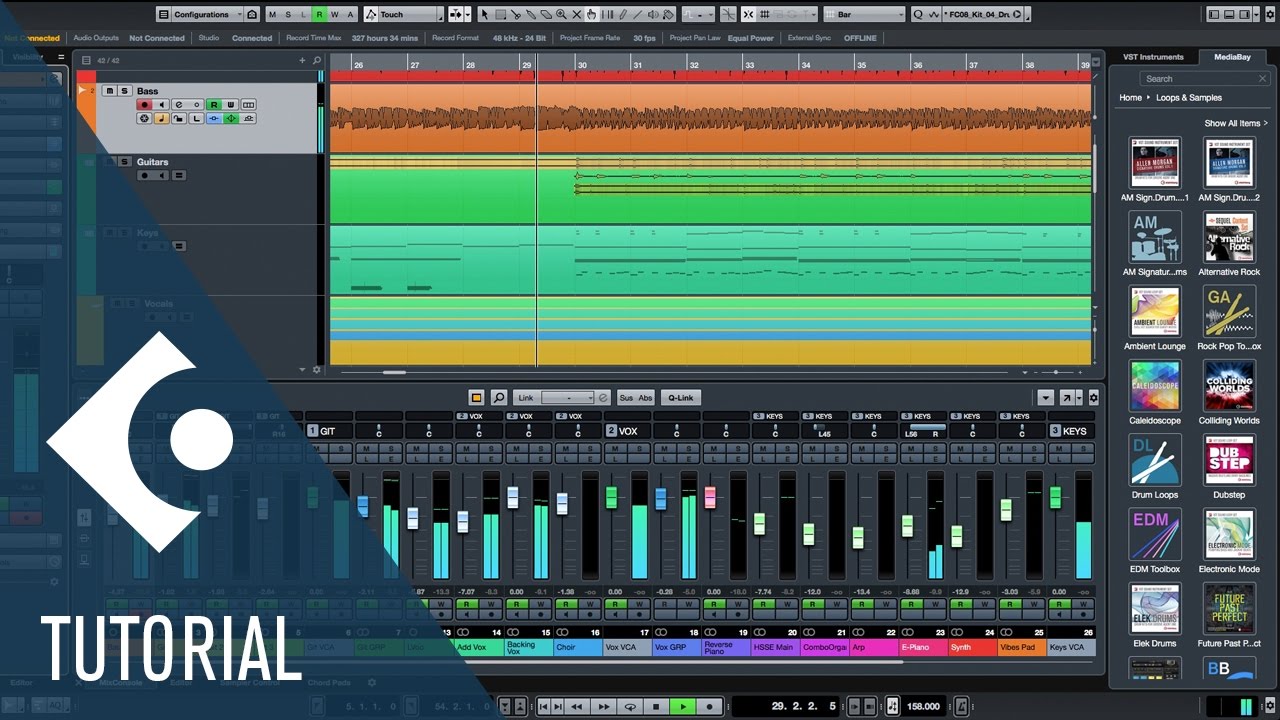Open MixConsole rack selector down arrow

(x=1046, y=397)
